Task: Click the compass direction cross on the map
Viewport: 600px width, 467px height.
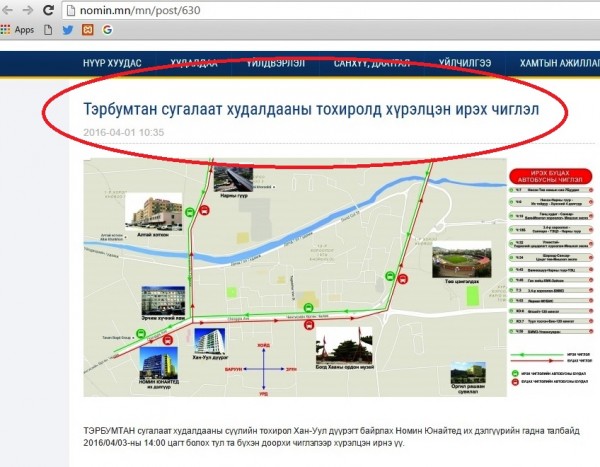Action: coord(264,369)
